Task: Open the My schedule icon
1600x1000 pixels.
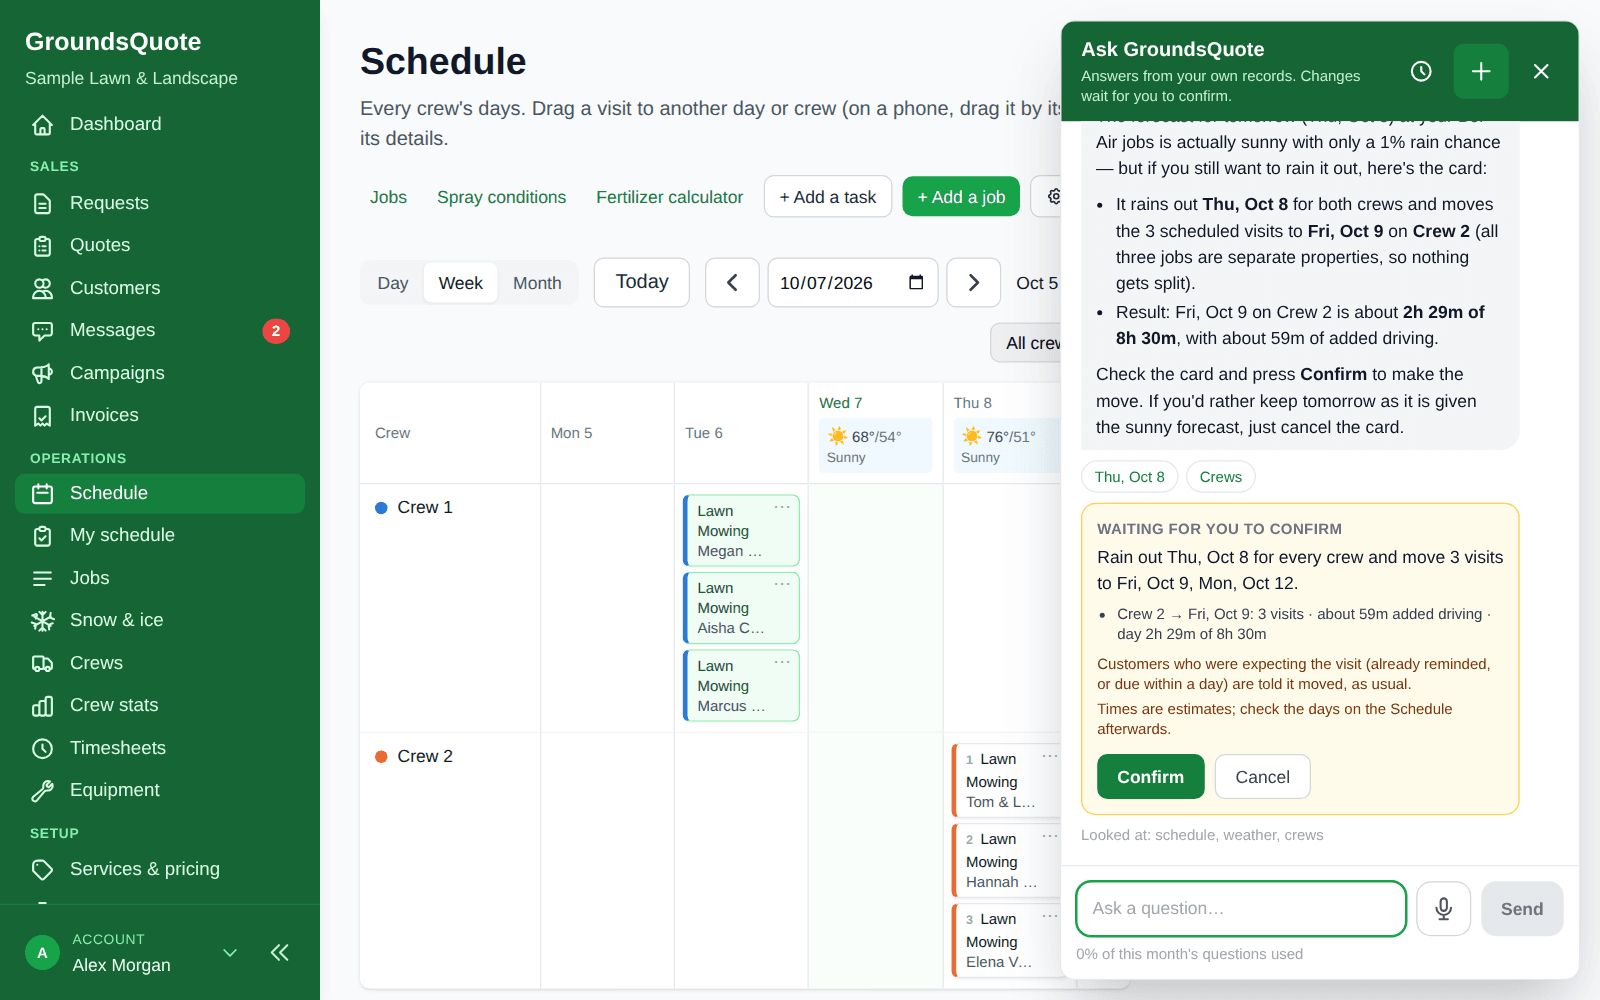Action: click(x=42, y=536)
